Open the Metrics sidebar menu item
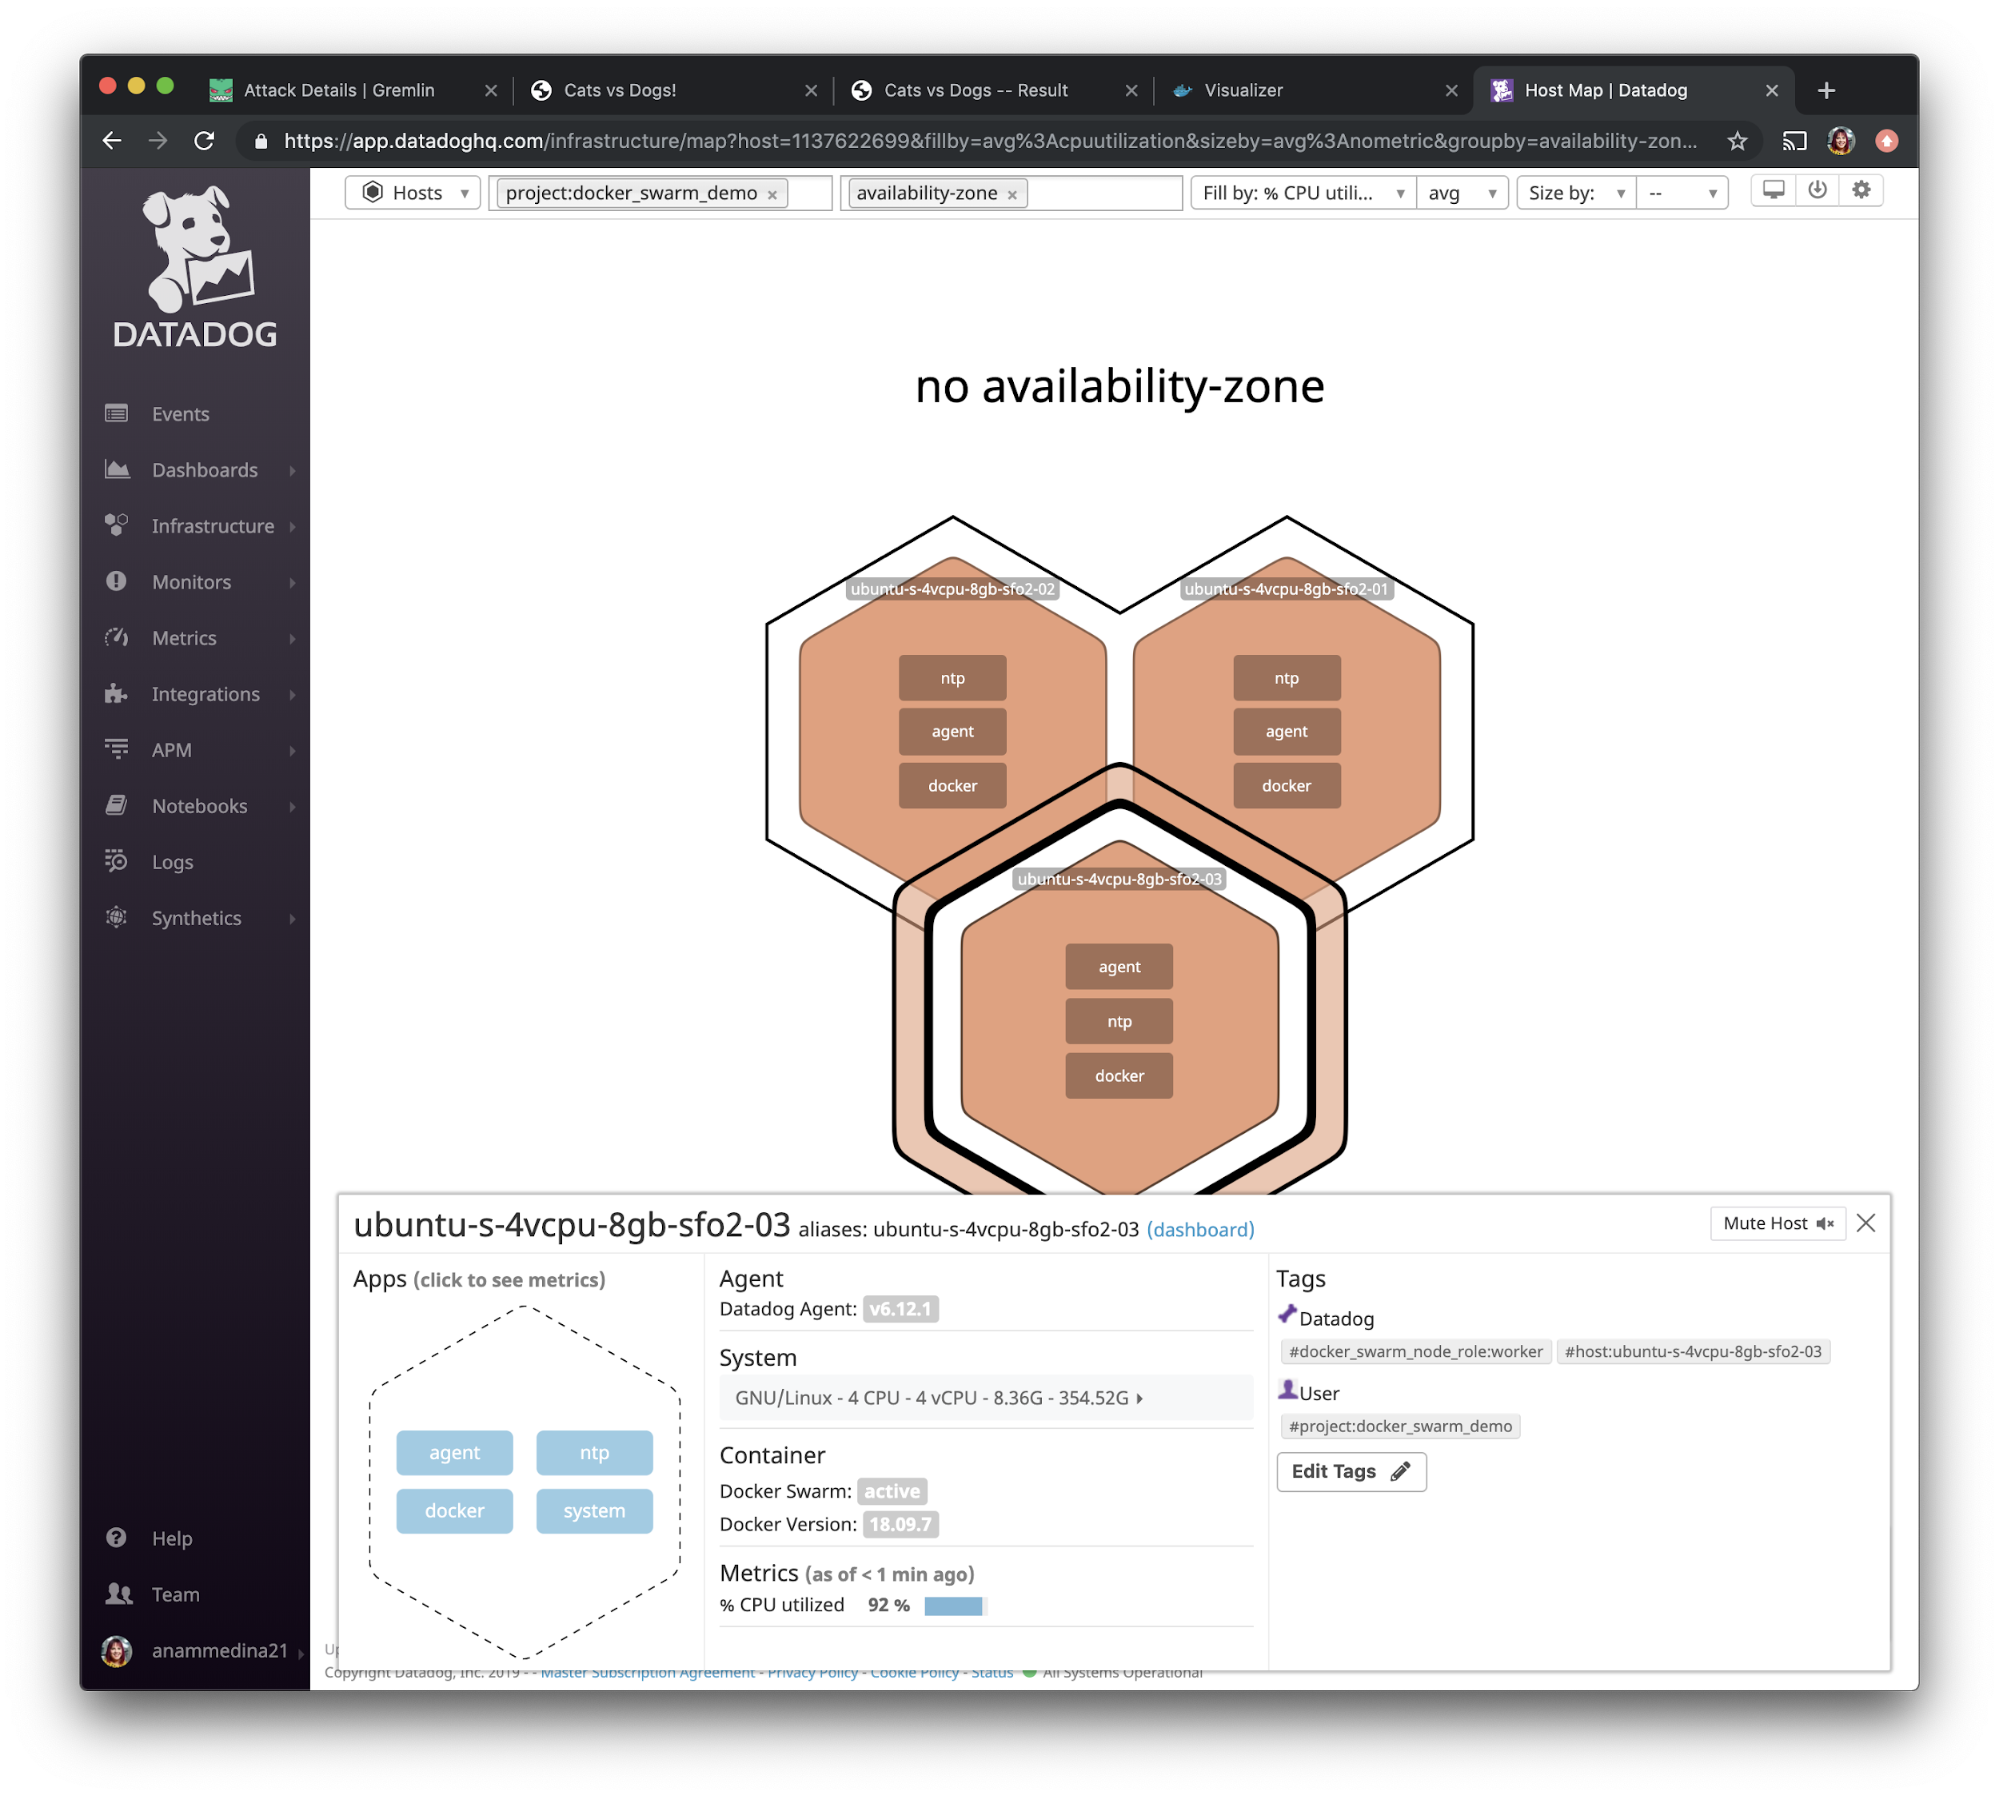This screenshot has height=1797, width=1999. (x=184, y=638)
